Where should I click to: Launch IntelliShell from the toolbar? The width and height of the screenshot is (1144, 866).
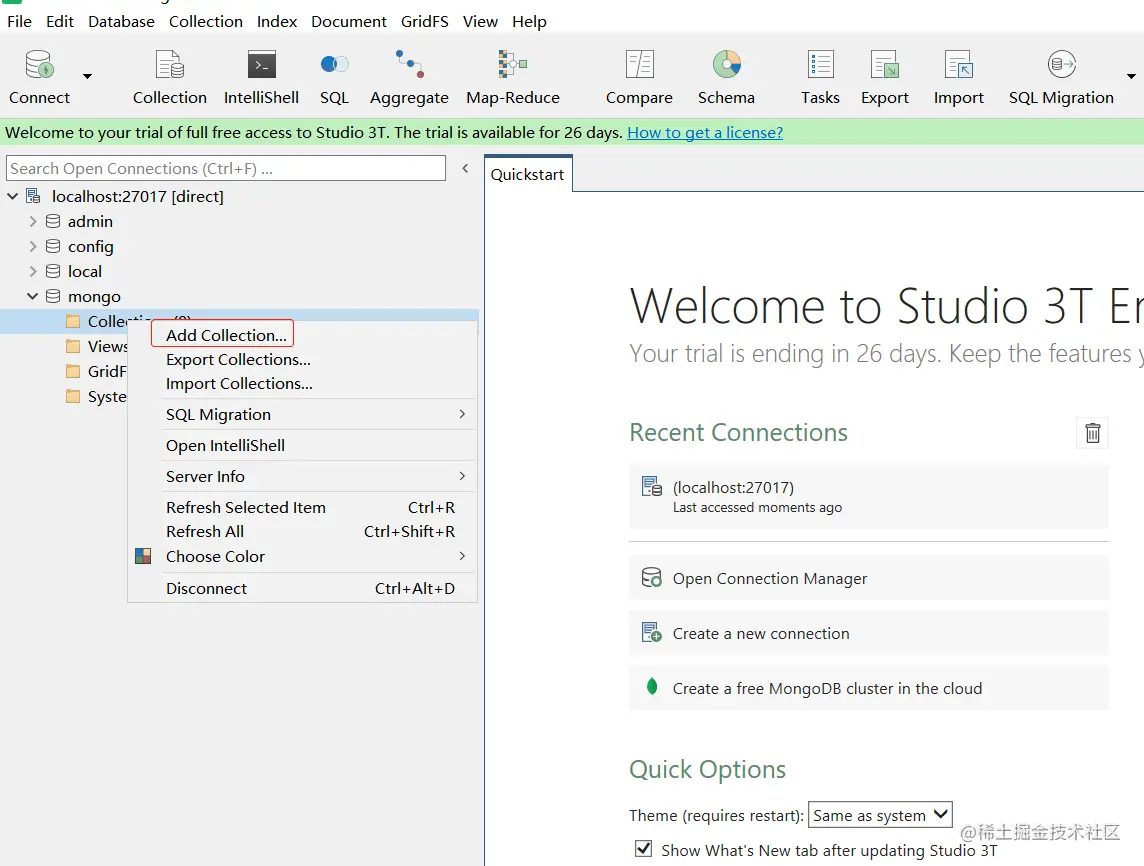(261, 77)
